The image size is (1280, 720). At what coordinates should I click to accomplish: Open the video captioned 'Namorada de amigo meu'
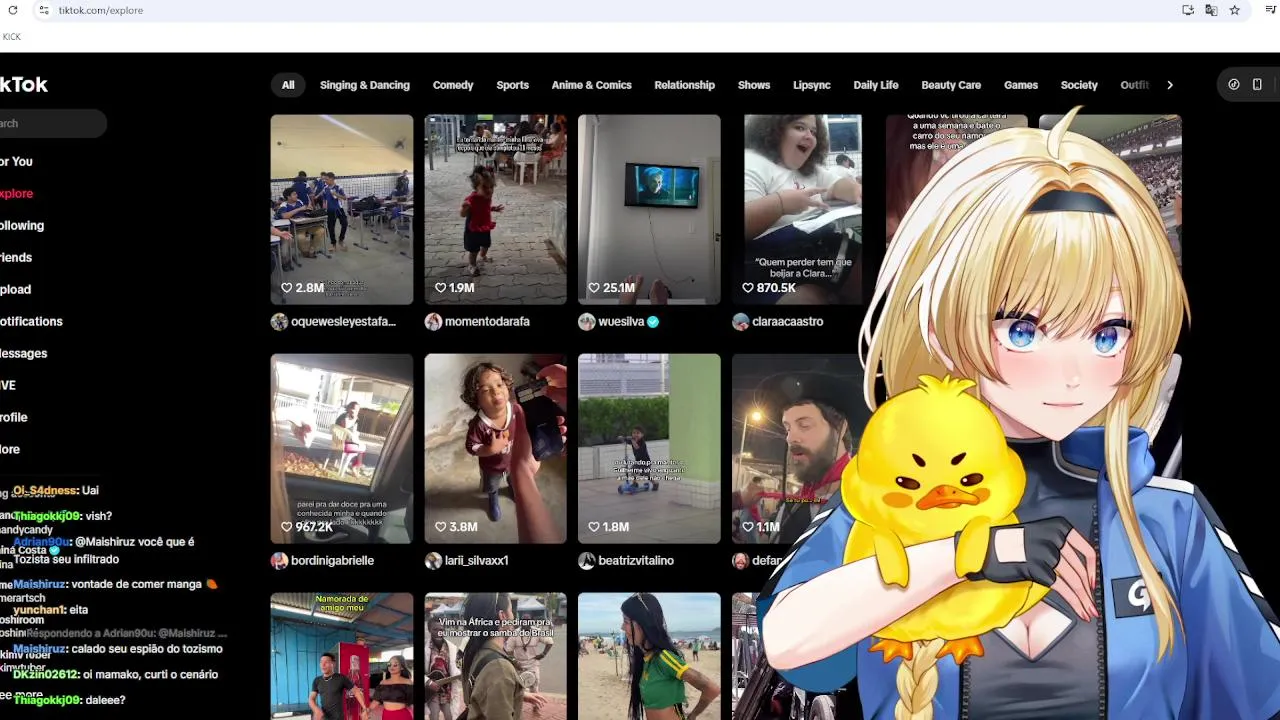341,656
